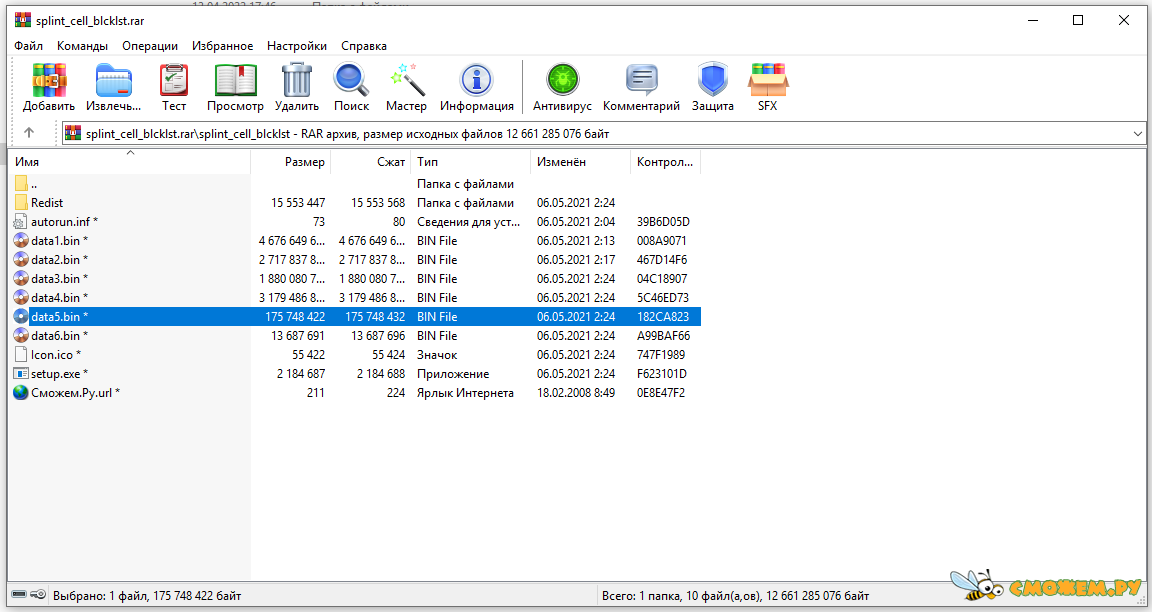Image resolution: width=1152 pixels, height=612 pixels.
Task: Open the Настройки menu
Action: (297, 46)
